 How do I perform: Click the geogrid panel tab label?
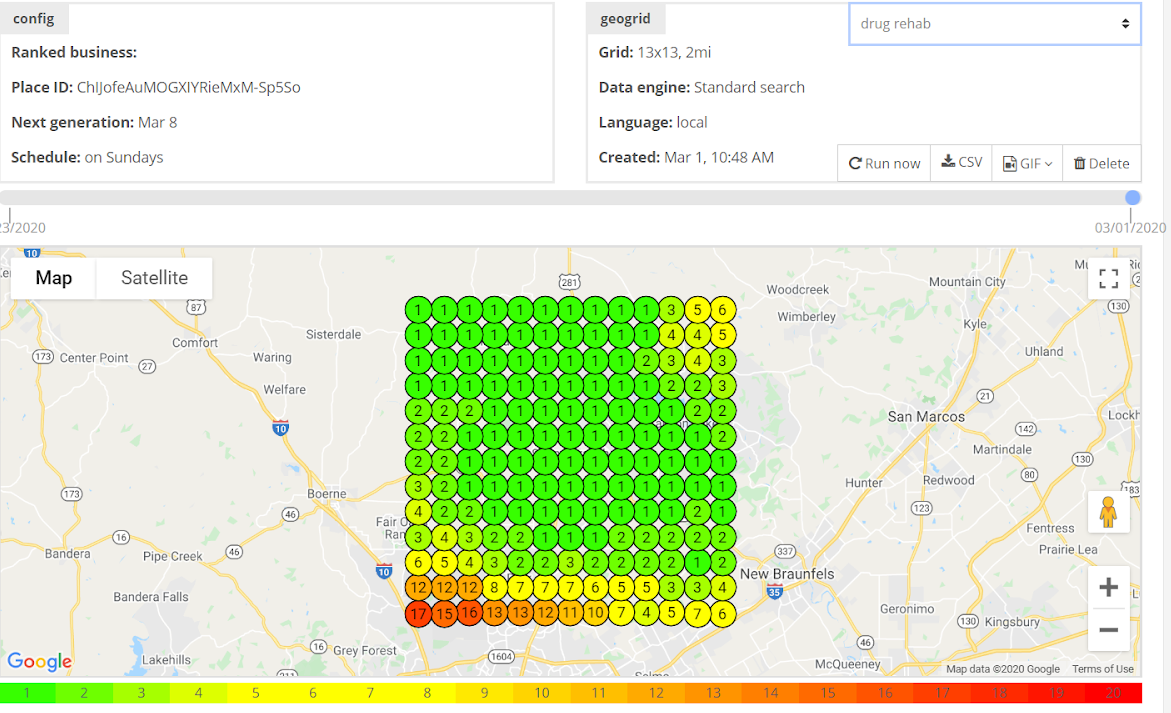click(x=625, y=18)
